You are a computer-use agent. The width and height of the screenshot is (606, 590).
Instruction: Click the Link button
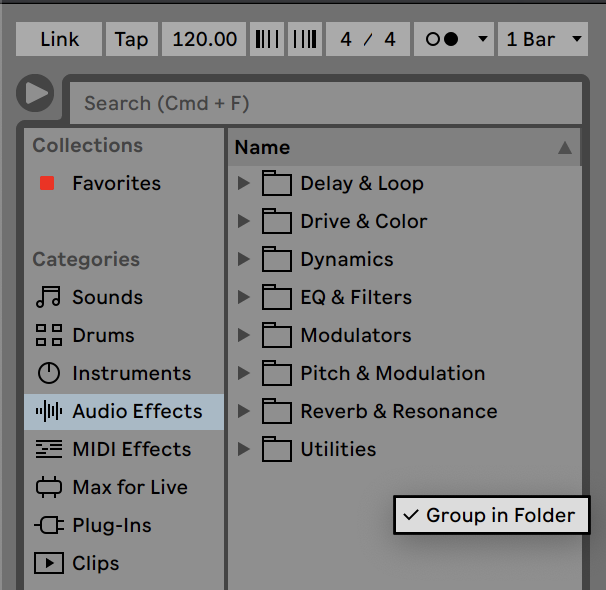(59, 39)
